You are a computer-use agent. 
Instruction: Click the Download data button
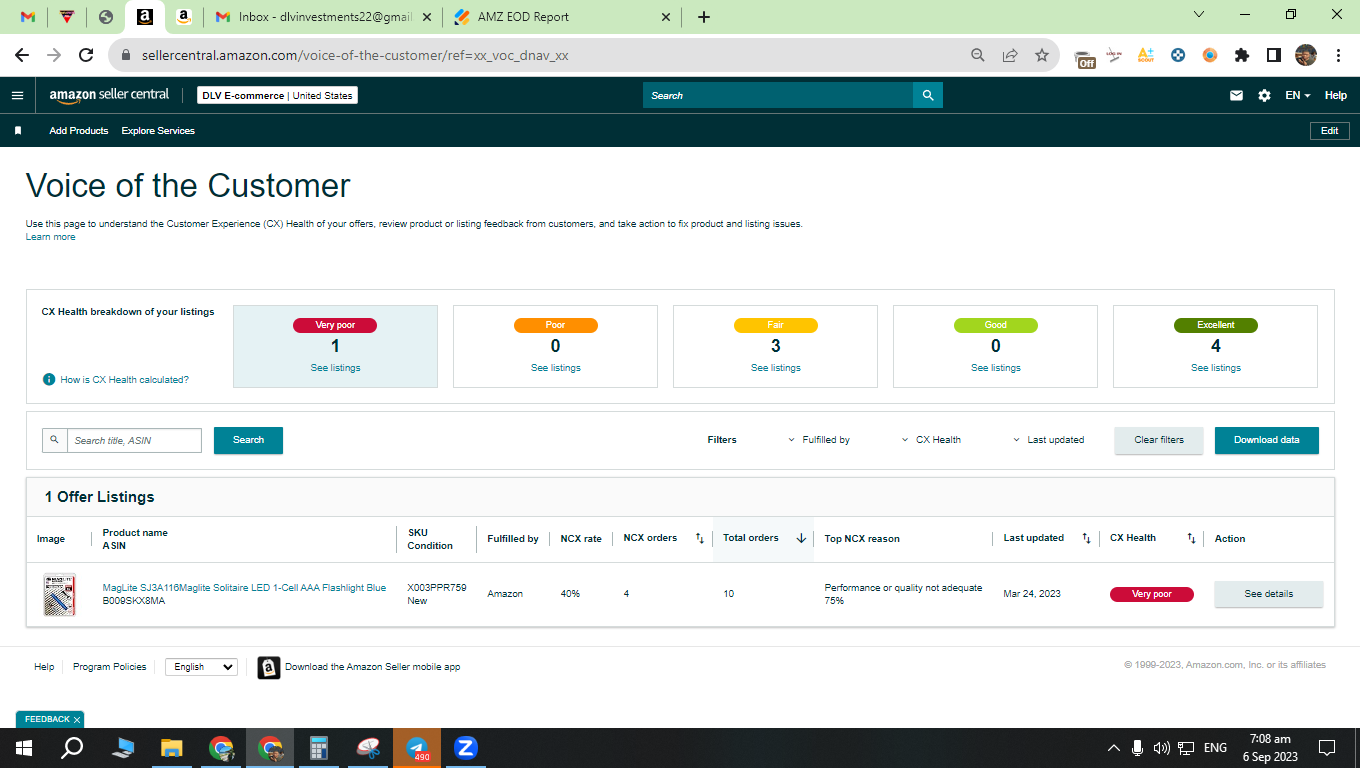(1267, 440)
